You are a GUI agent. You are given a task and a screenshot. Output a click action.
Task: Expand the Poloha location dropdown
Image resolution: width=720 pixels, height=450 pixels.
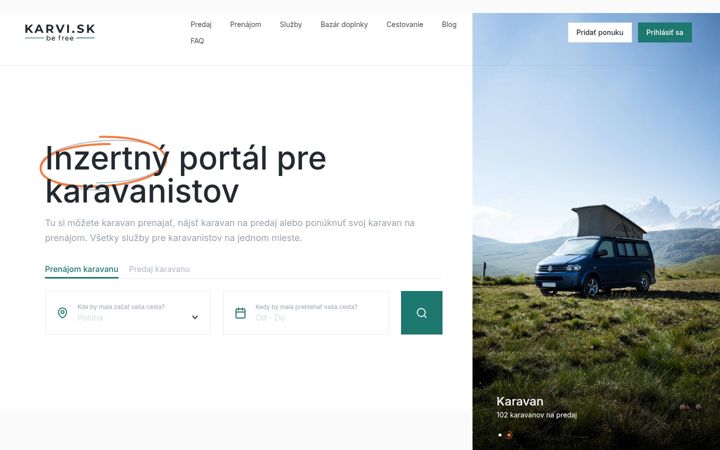[x=128, y=312]
